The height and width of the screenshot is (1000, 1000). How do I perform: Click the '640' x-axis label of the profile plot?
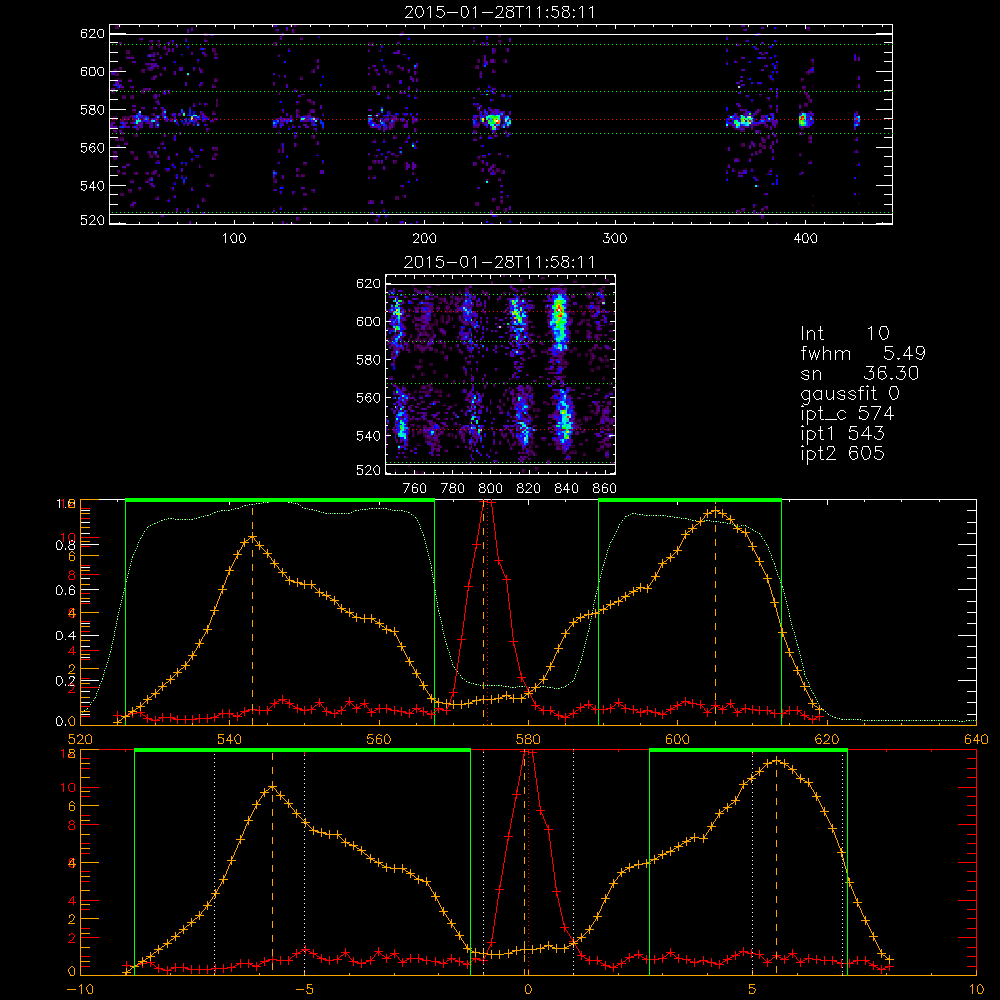pyautogui.click(x=976, y=740)
